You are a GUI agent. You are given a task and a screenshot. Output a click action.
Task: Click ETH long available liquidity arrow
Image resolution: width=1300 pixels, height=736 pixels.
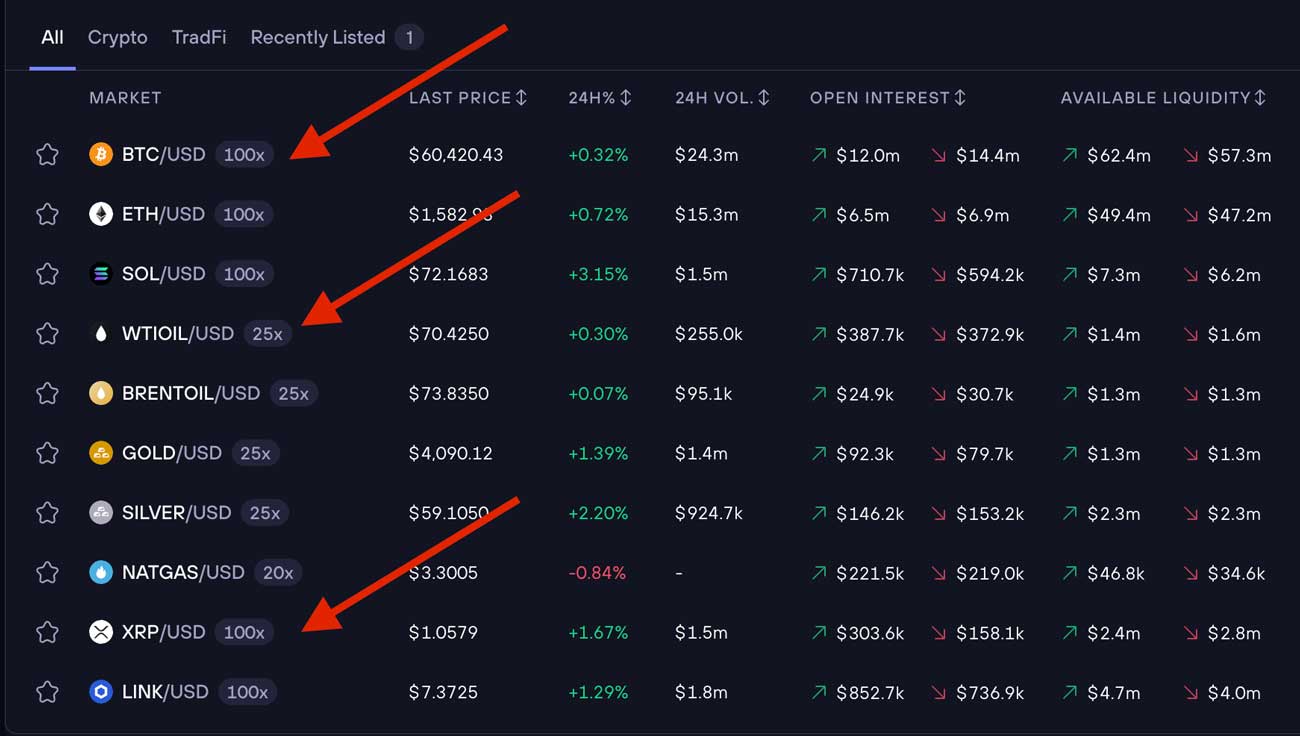1071,215
